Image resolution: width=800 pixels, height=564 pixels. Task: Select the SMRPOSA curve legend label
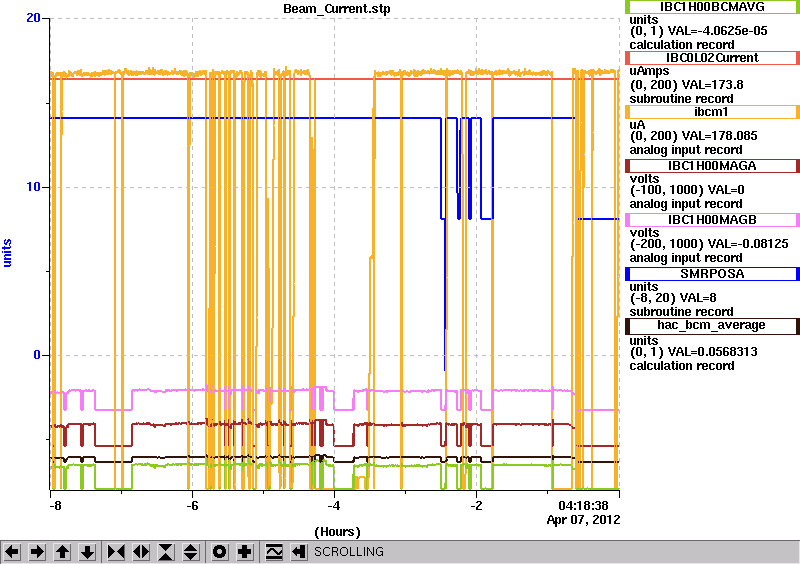click(712, 274)
